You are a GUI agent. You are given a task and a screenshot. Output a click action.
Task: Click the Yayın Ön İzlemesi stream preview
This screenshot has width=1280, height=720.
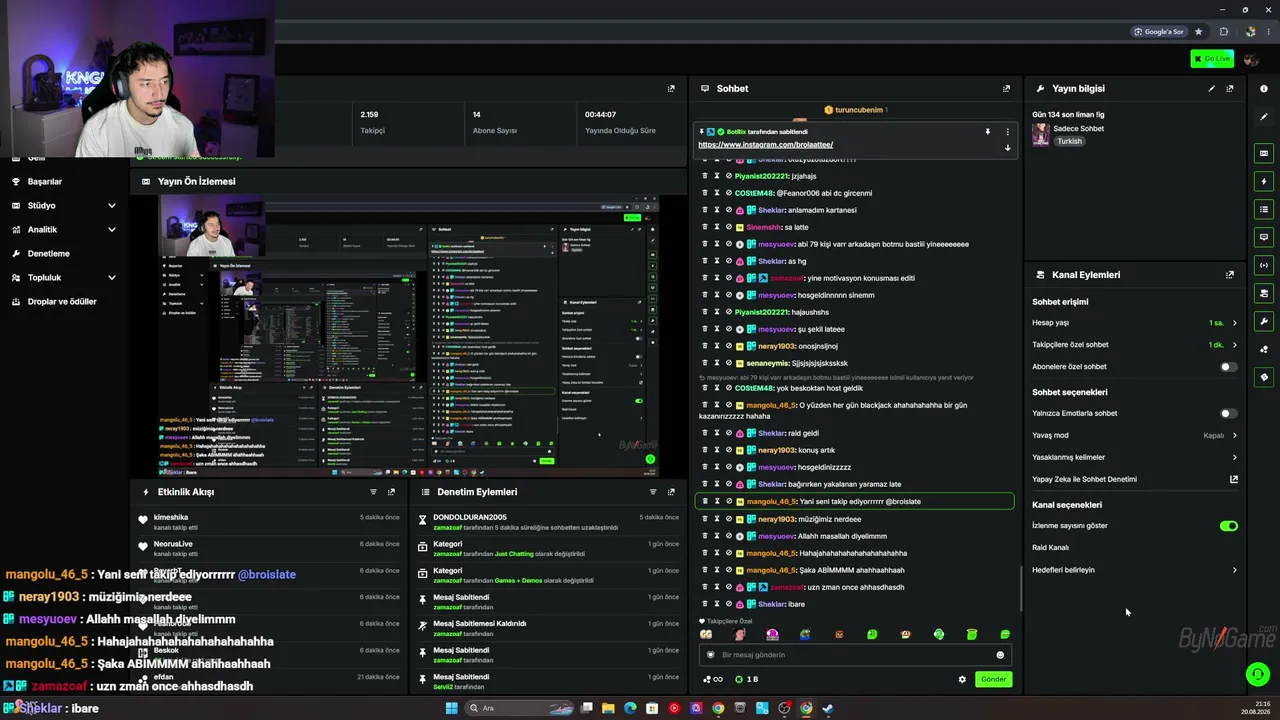[x=409, y=337]
